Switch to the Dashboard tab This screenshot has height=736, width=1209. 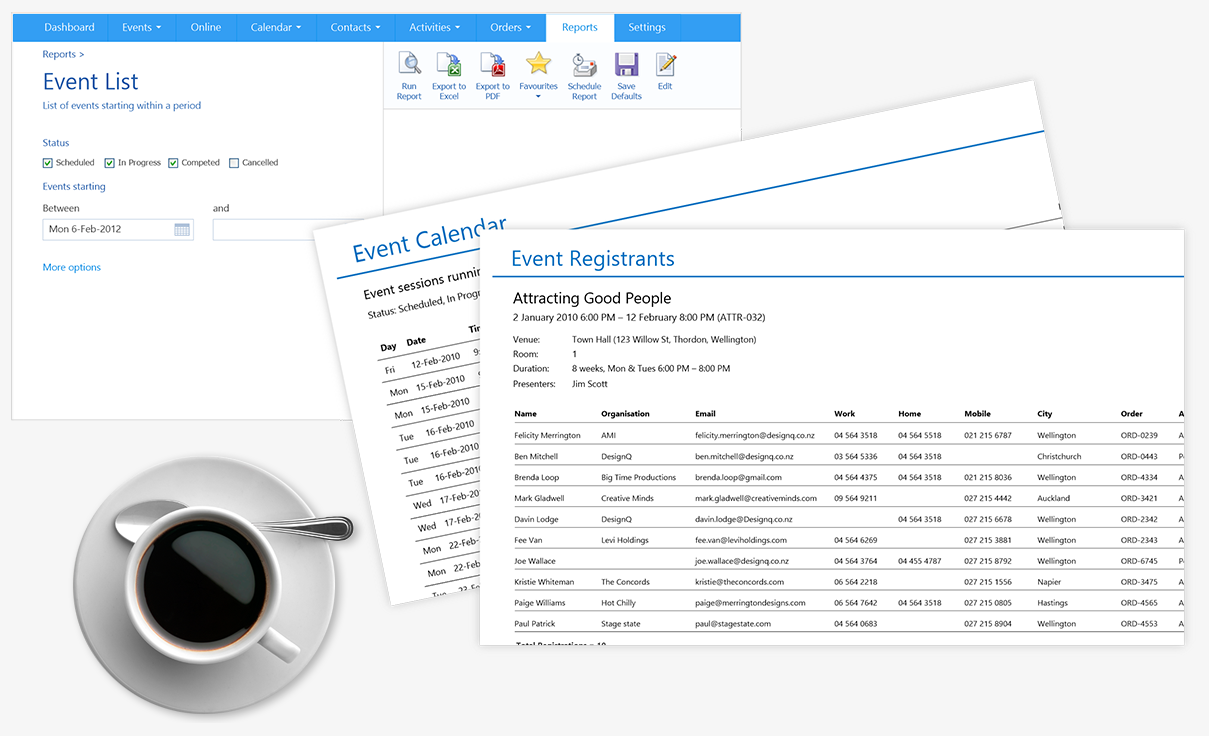click(70, 28)
